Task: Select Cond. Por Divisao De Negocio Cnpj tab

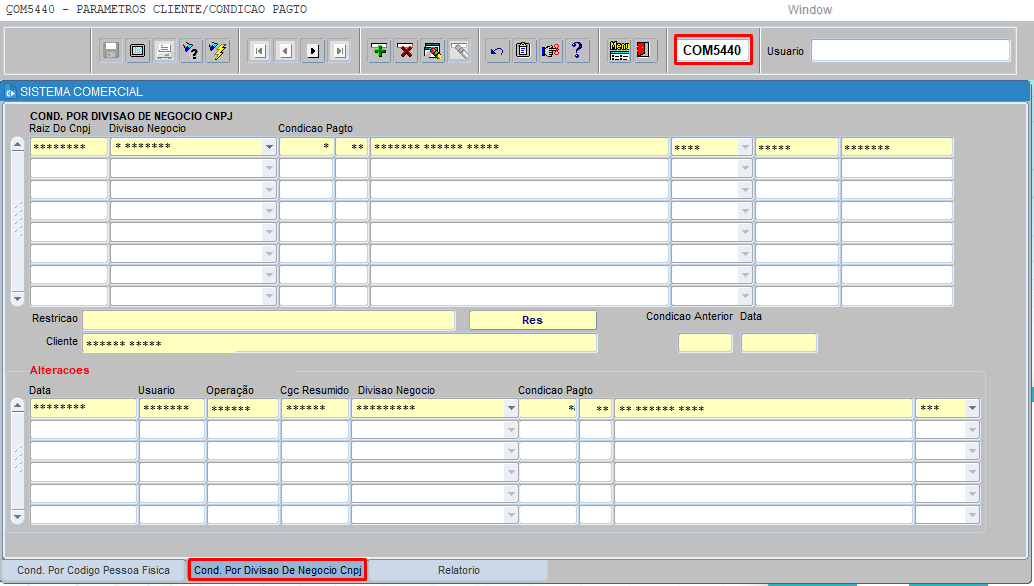Action: point(277,570)
